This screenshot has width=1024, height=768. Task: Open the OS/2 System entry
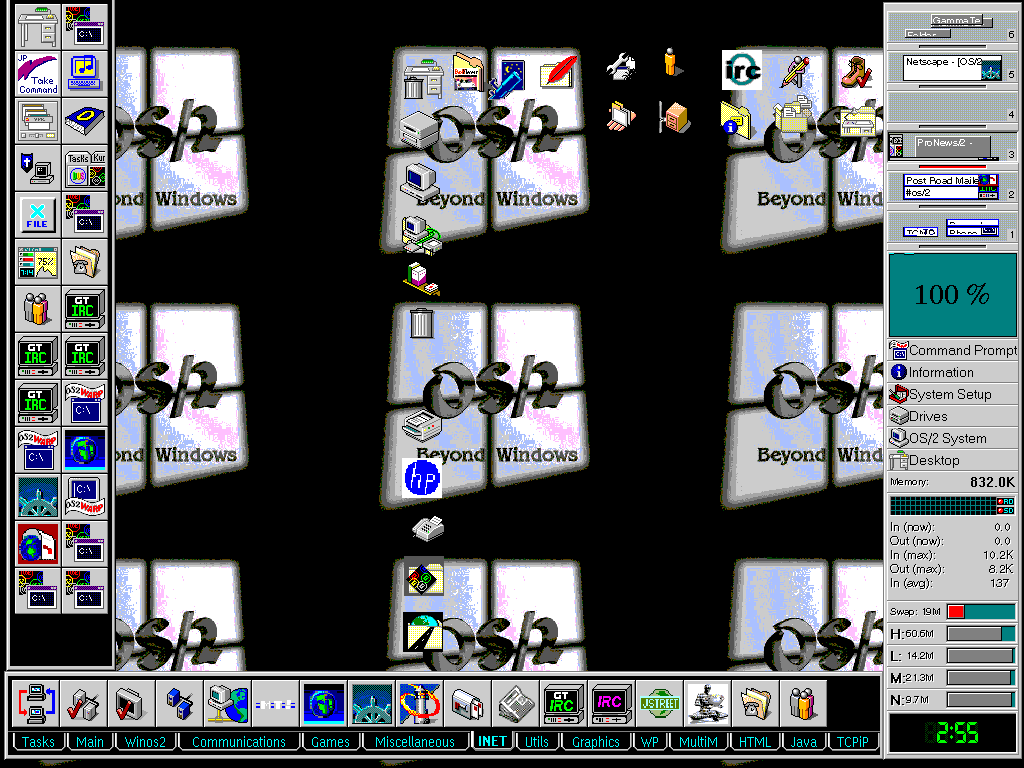coord(953,438)
